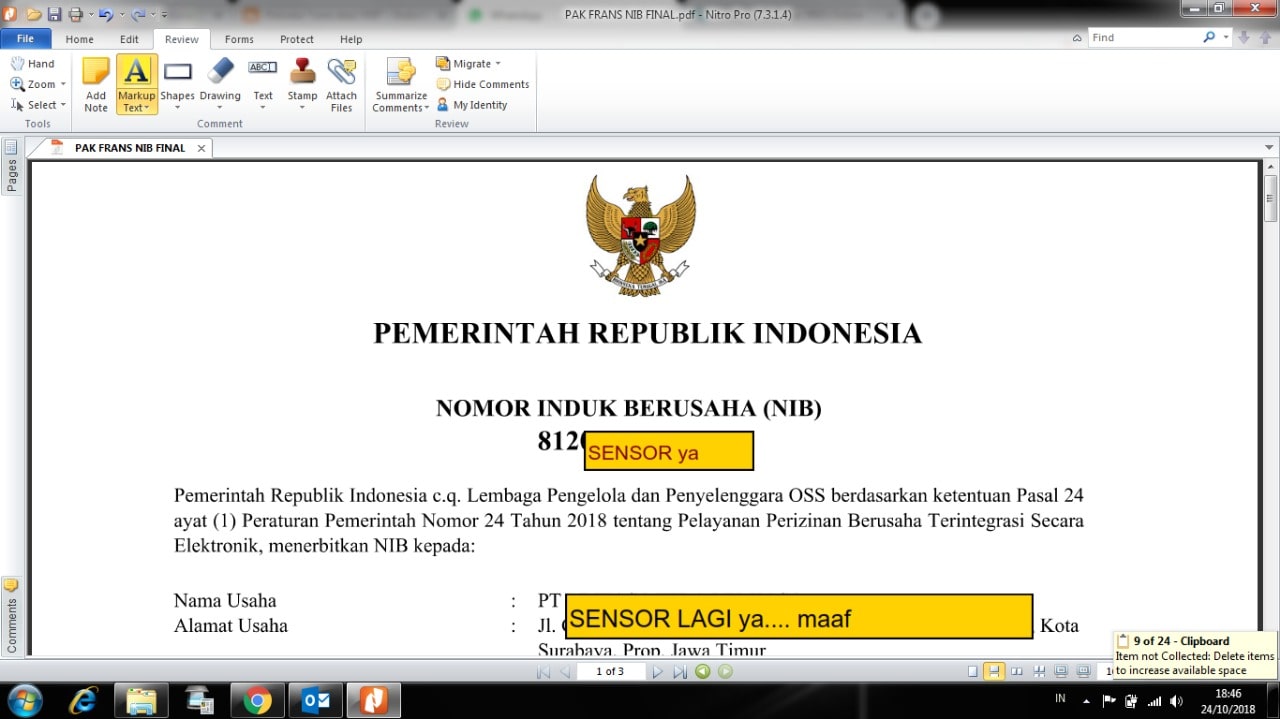
Task: Add a sticky note with Add Note
Action: [x=96, y=84]
